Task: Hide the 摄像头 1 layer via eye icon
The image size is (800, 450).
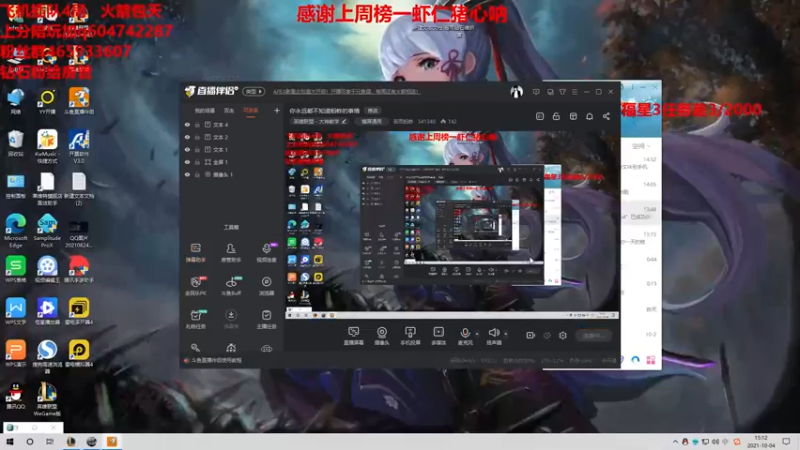Action: 187,174
